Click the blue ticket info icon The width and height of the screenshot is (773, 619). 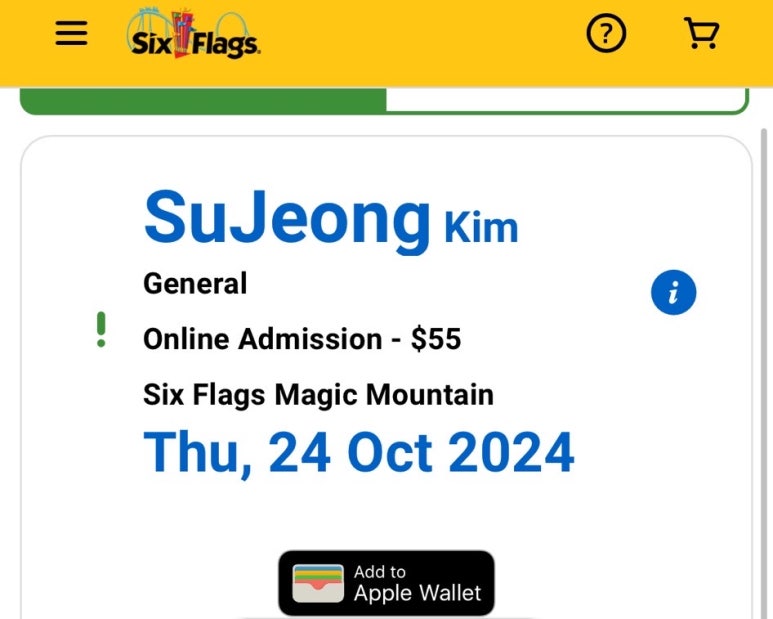(x=673, y=292)
